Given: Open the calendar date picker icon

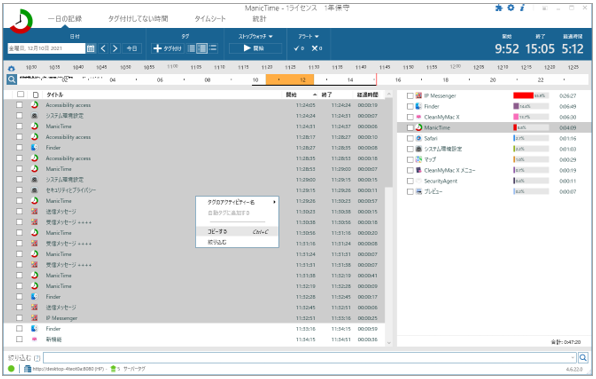Looking at the screenshot, I should coord(90,48).
